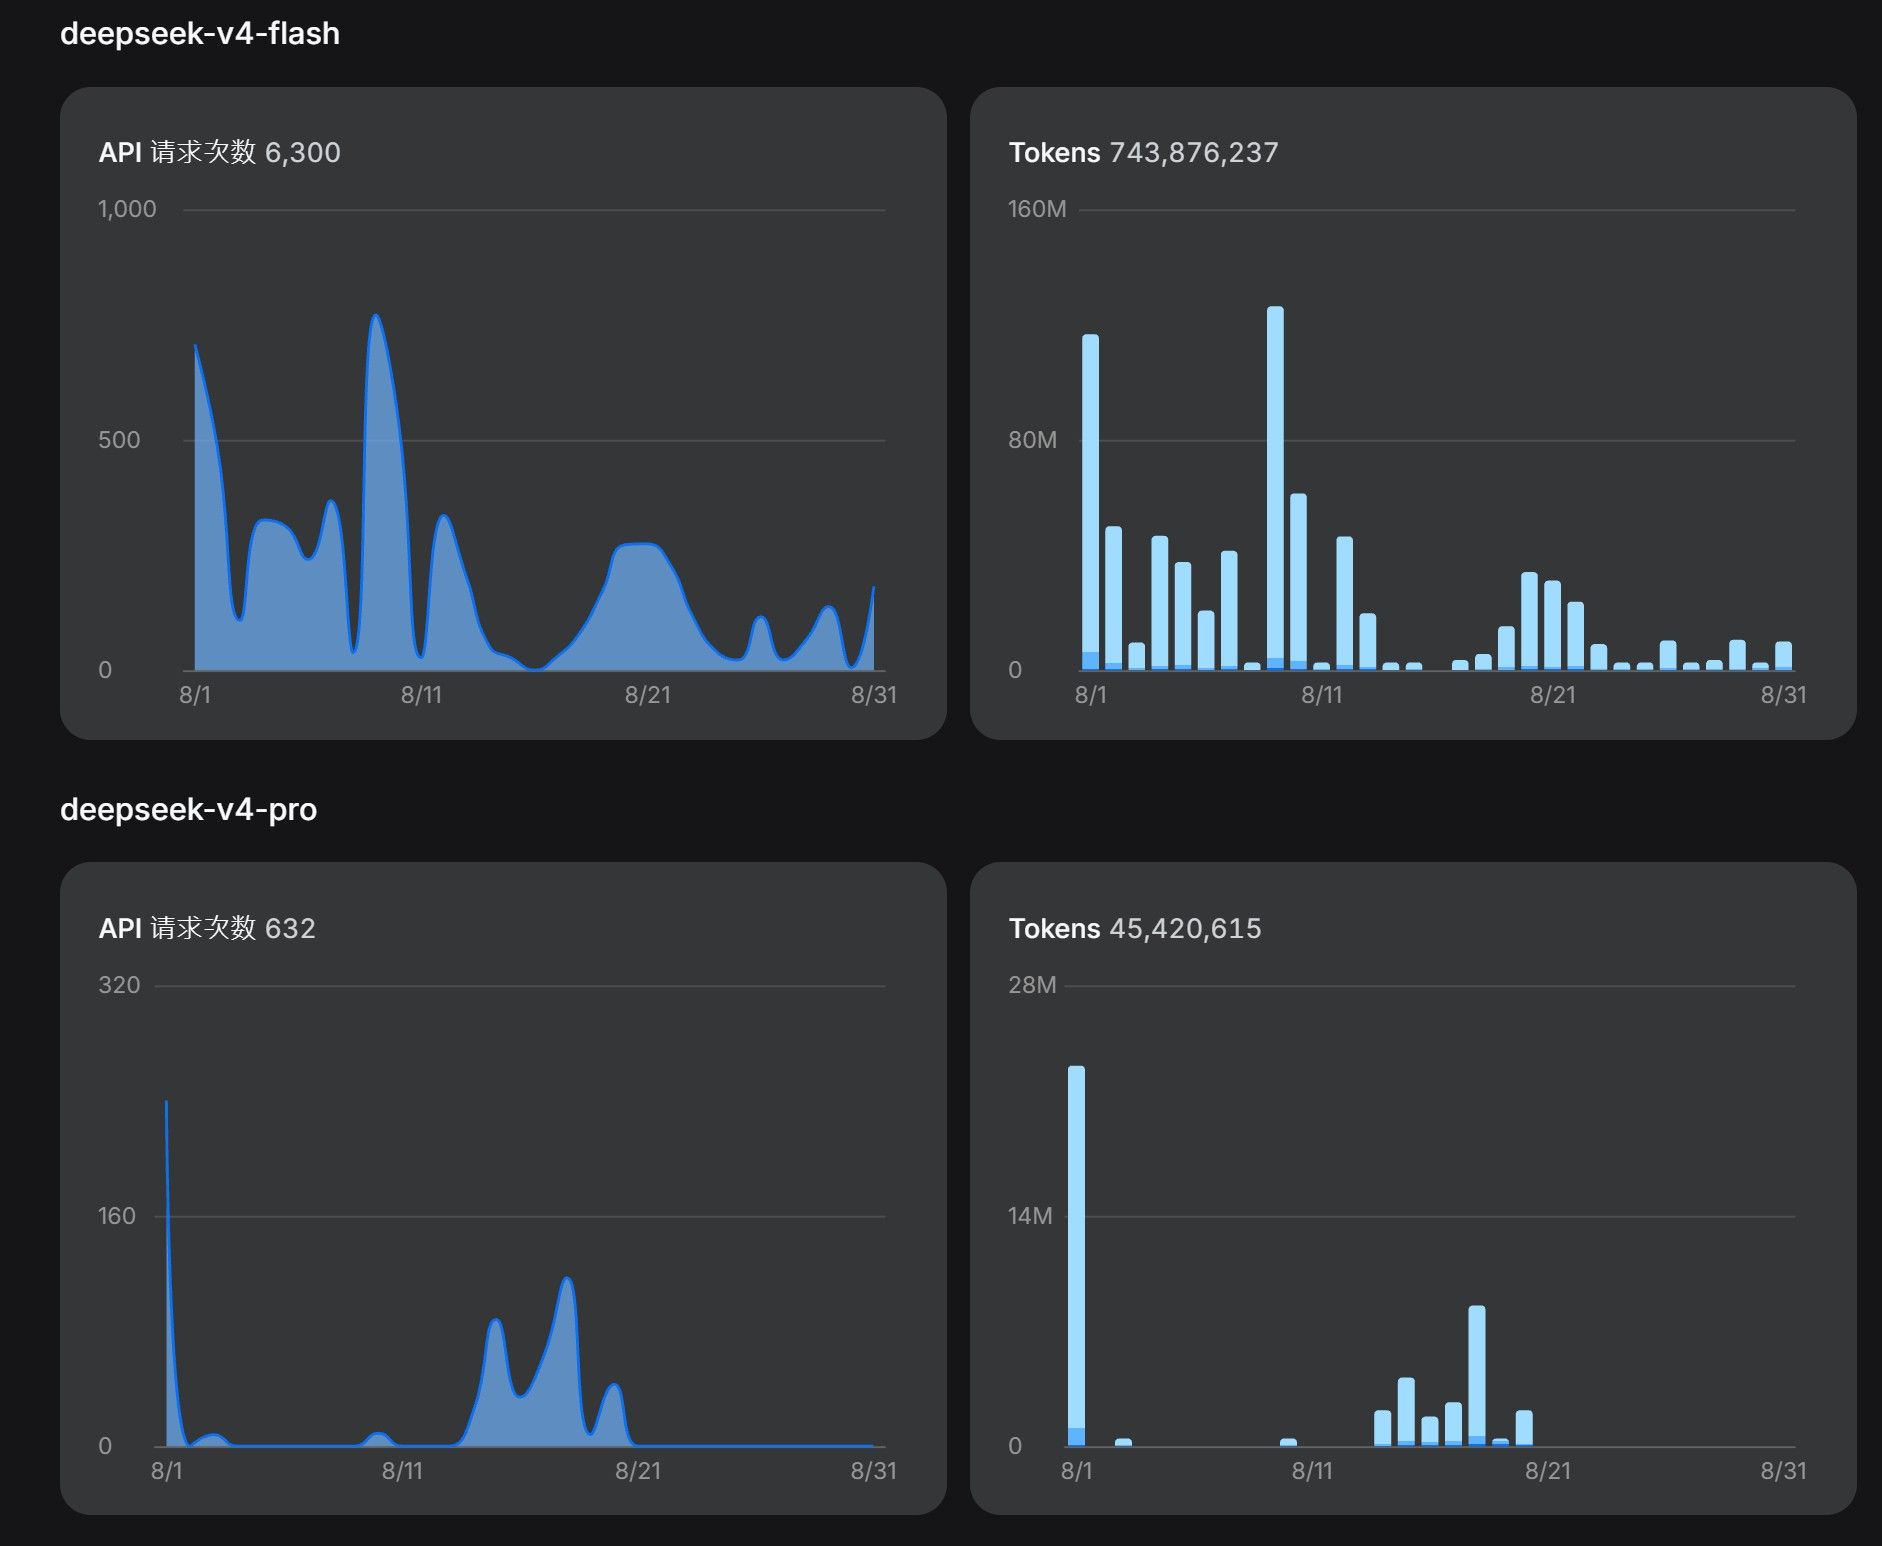1882x1546 pixels.
Task: Click the deepseek-v4-pro section heading
Action: (189, 809)
